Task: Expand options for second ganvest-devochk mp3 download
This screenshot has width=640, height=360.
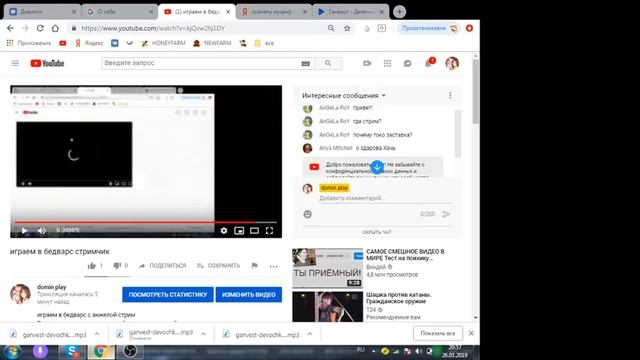Action: coord(203,334)
